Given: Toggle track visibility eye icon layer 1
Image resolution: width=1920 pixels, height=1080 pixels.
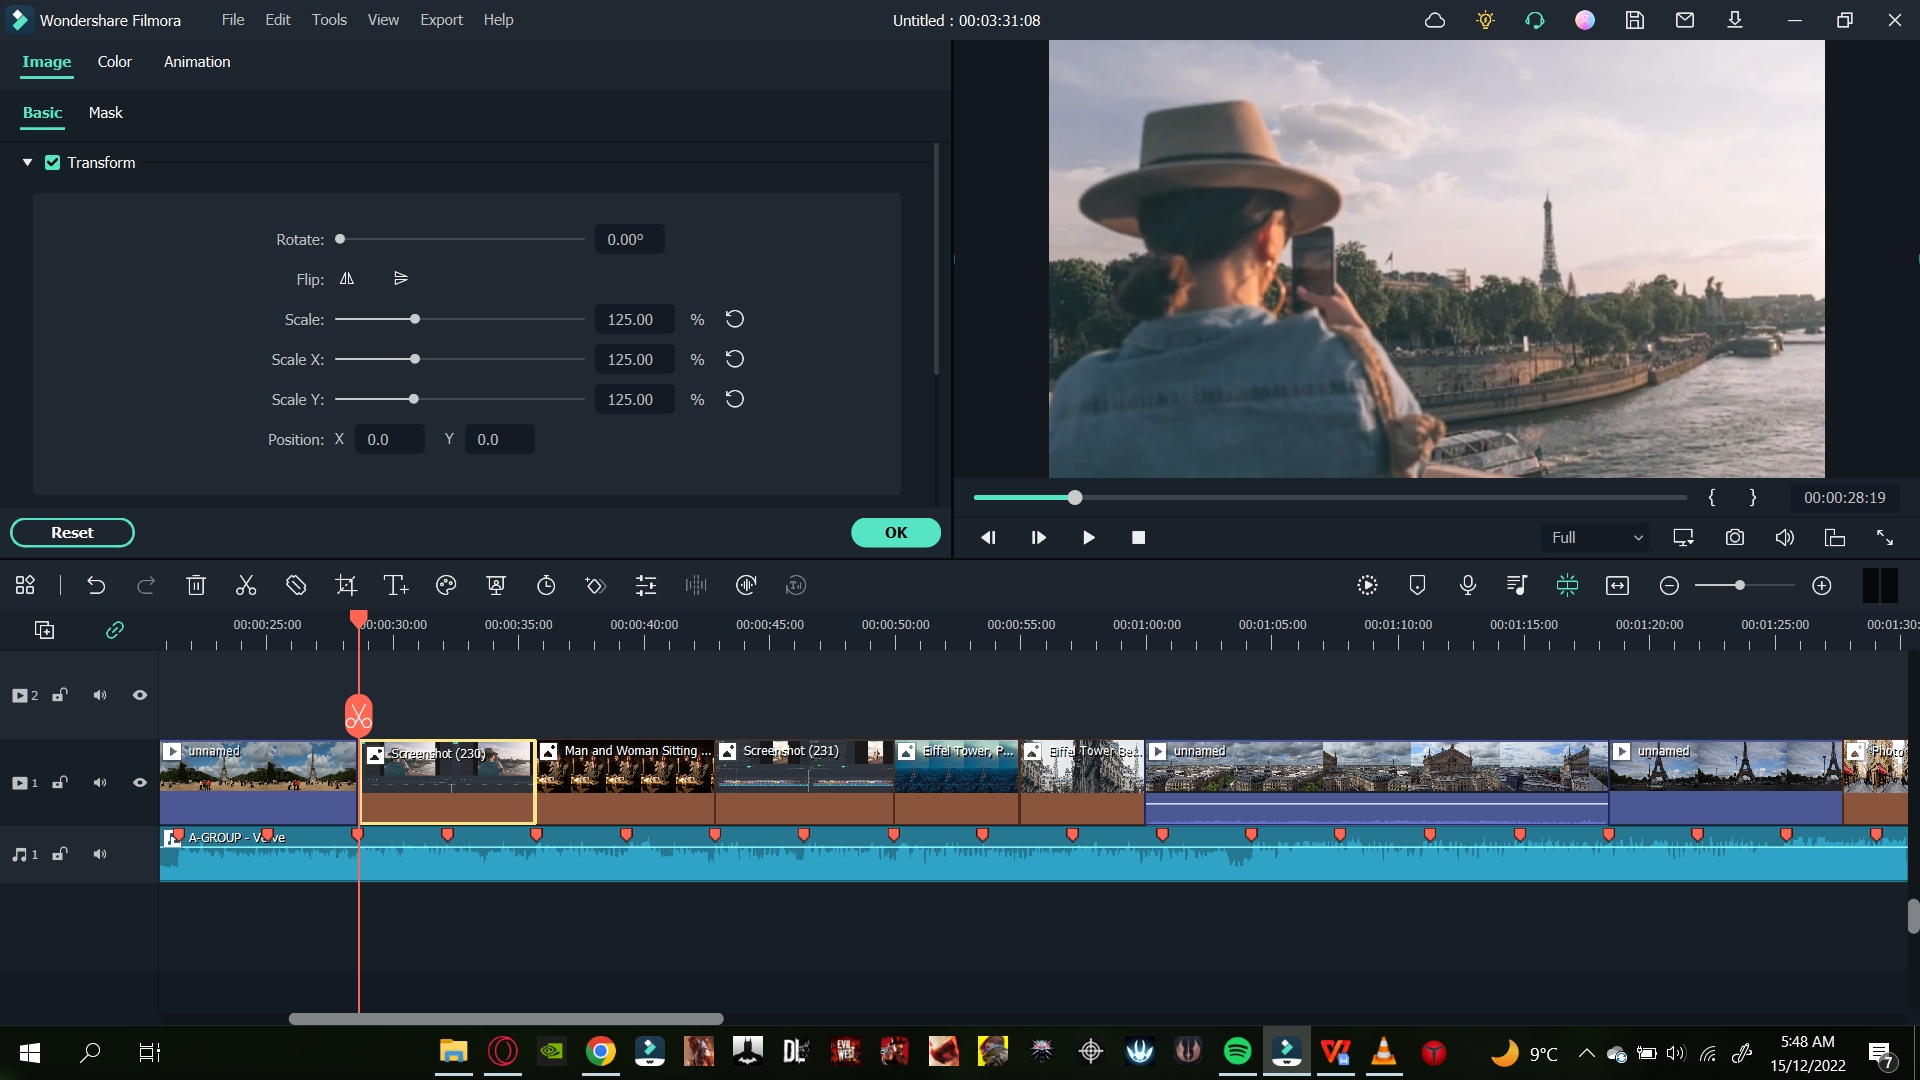Looking at the screenshot, I should [141, 782].
